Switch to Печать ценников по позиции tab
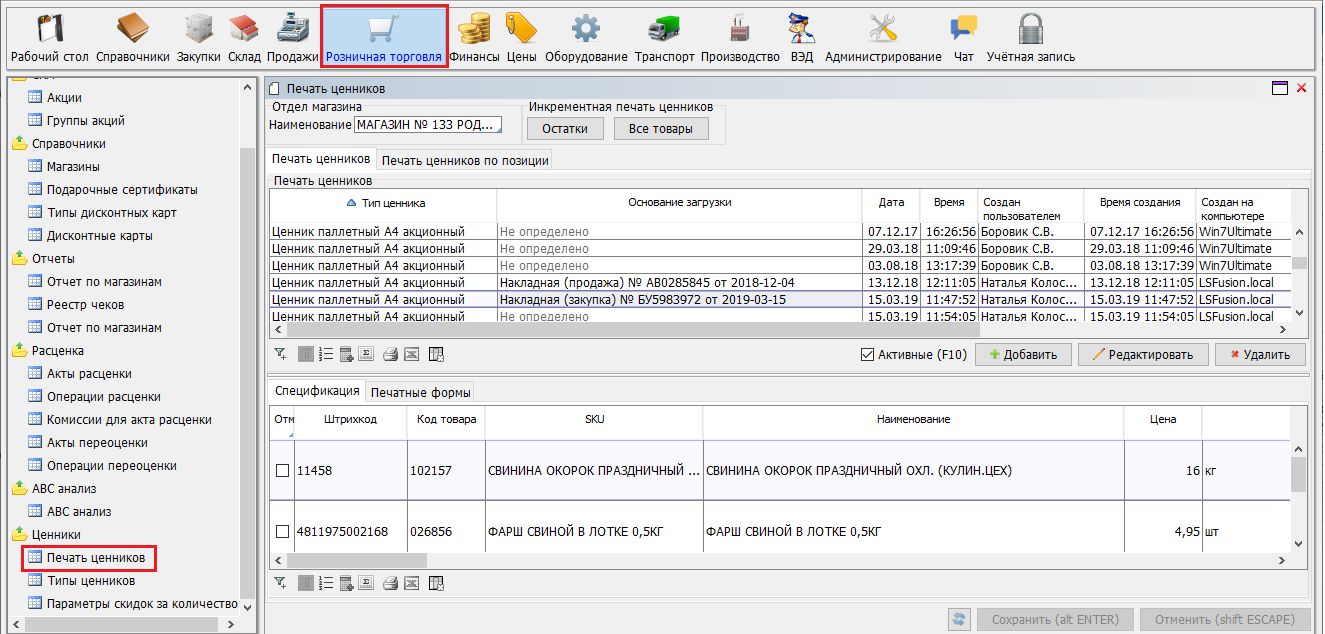Image resolution: width=1325 pixels, height=634 pixels. (464, 160)
